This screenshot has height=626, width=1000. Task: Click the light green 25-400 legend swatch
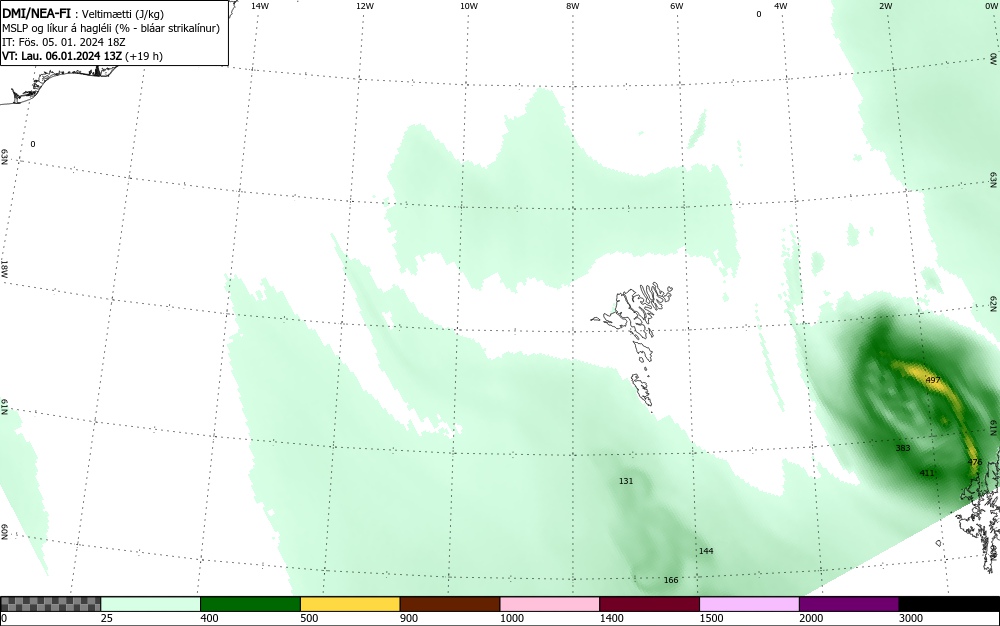coord(151,604)
